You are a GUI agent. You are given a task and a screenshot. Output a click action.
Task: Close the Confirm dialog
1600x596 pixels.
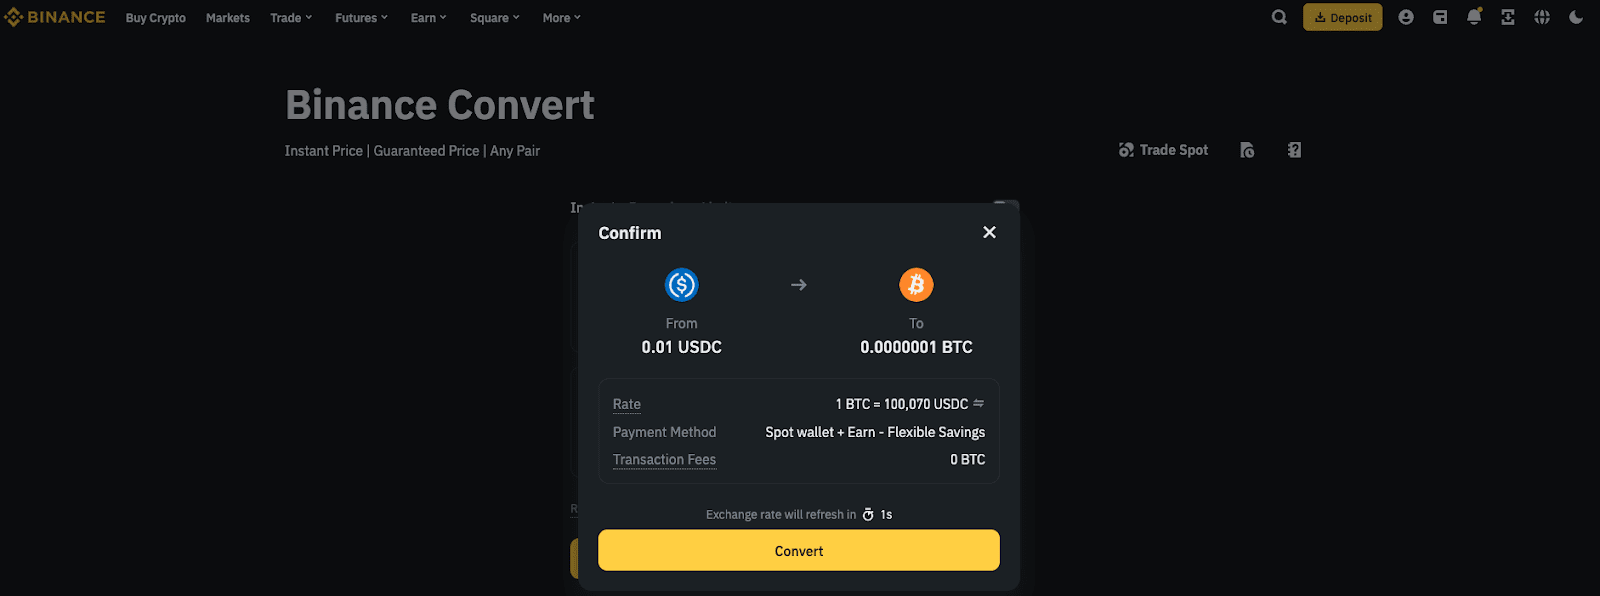point(989,232)
